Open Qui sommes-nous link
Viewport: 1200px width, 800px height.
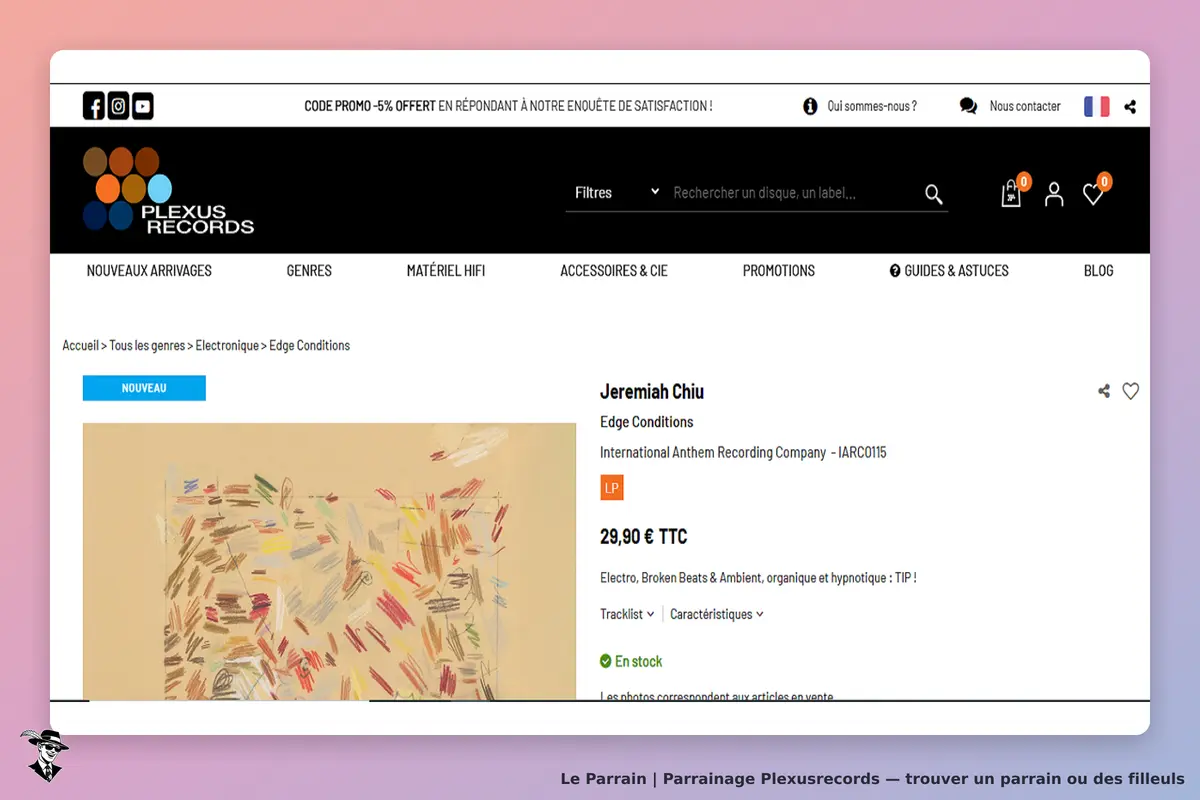872,106
